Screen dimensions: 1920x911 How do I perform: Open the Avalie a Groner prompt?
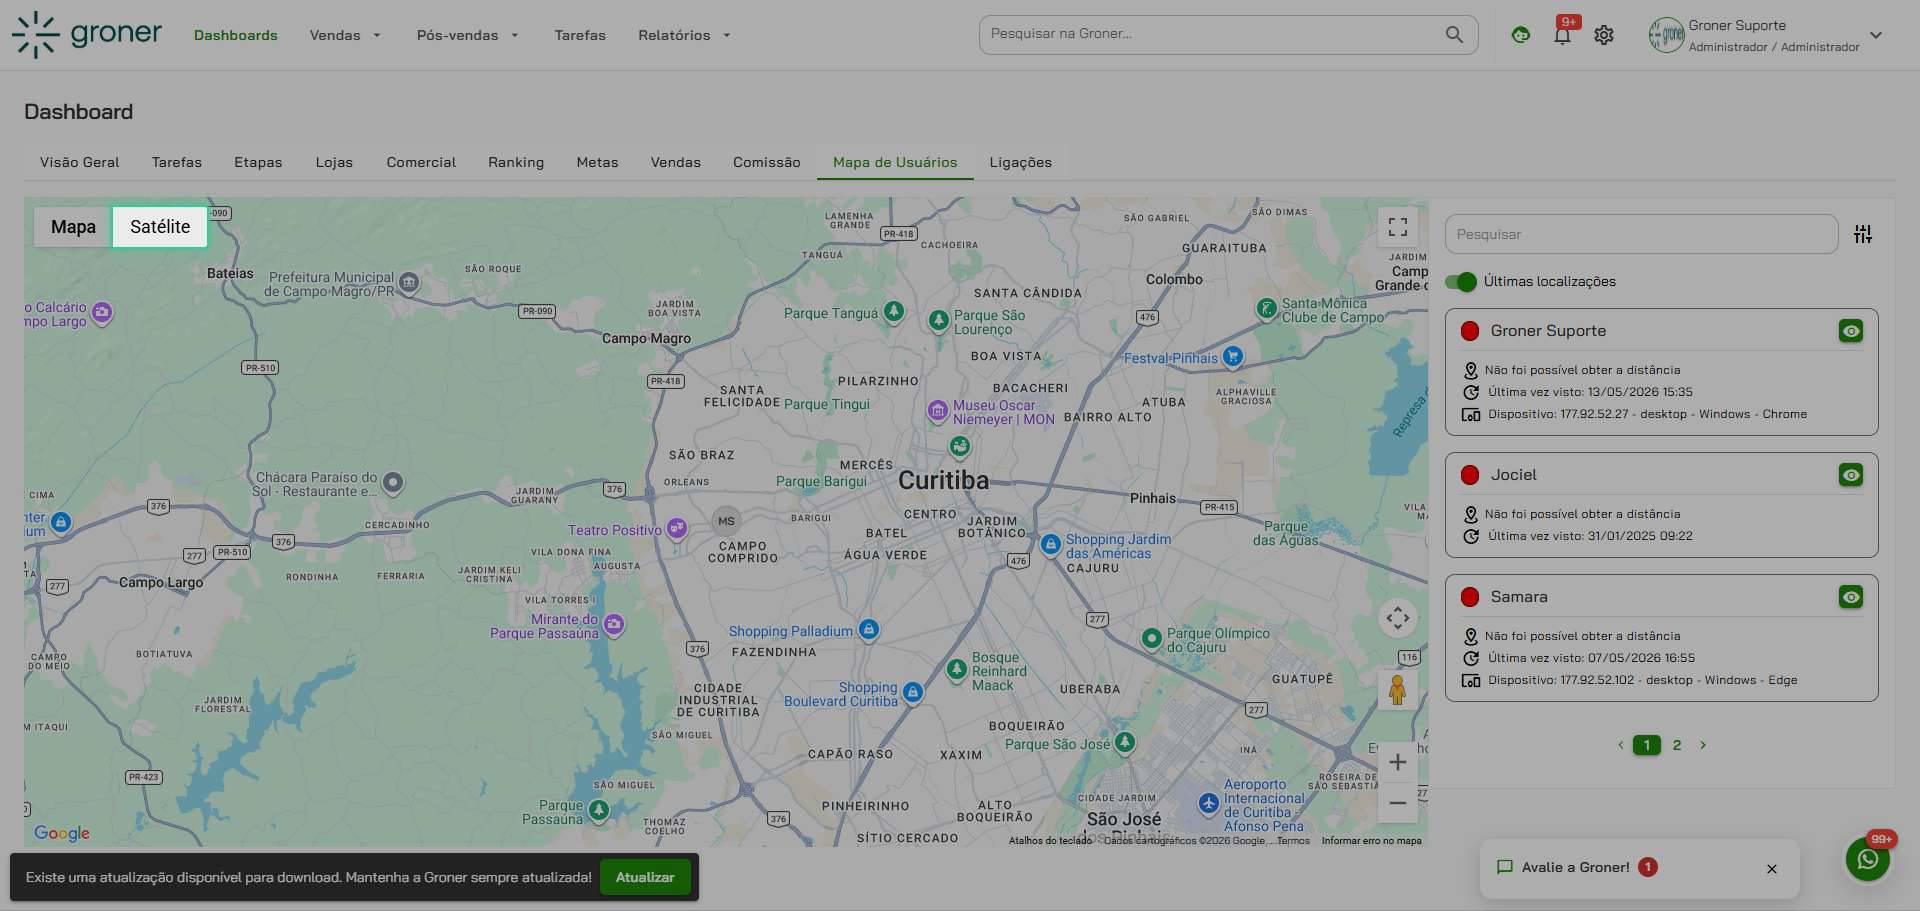[x=1575, y=867]
